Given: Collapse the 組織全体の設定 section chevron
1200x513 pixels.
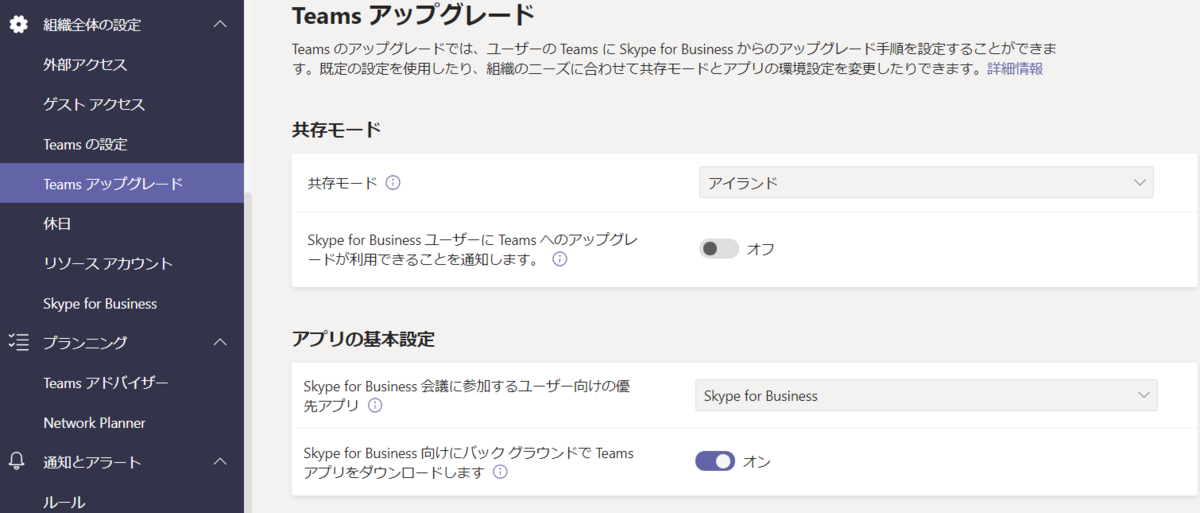Looking at the screenshot, I should [221, 24].
